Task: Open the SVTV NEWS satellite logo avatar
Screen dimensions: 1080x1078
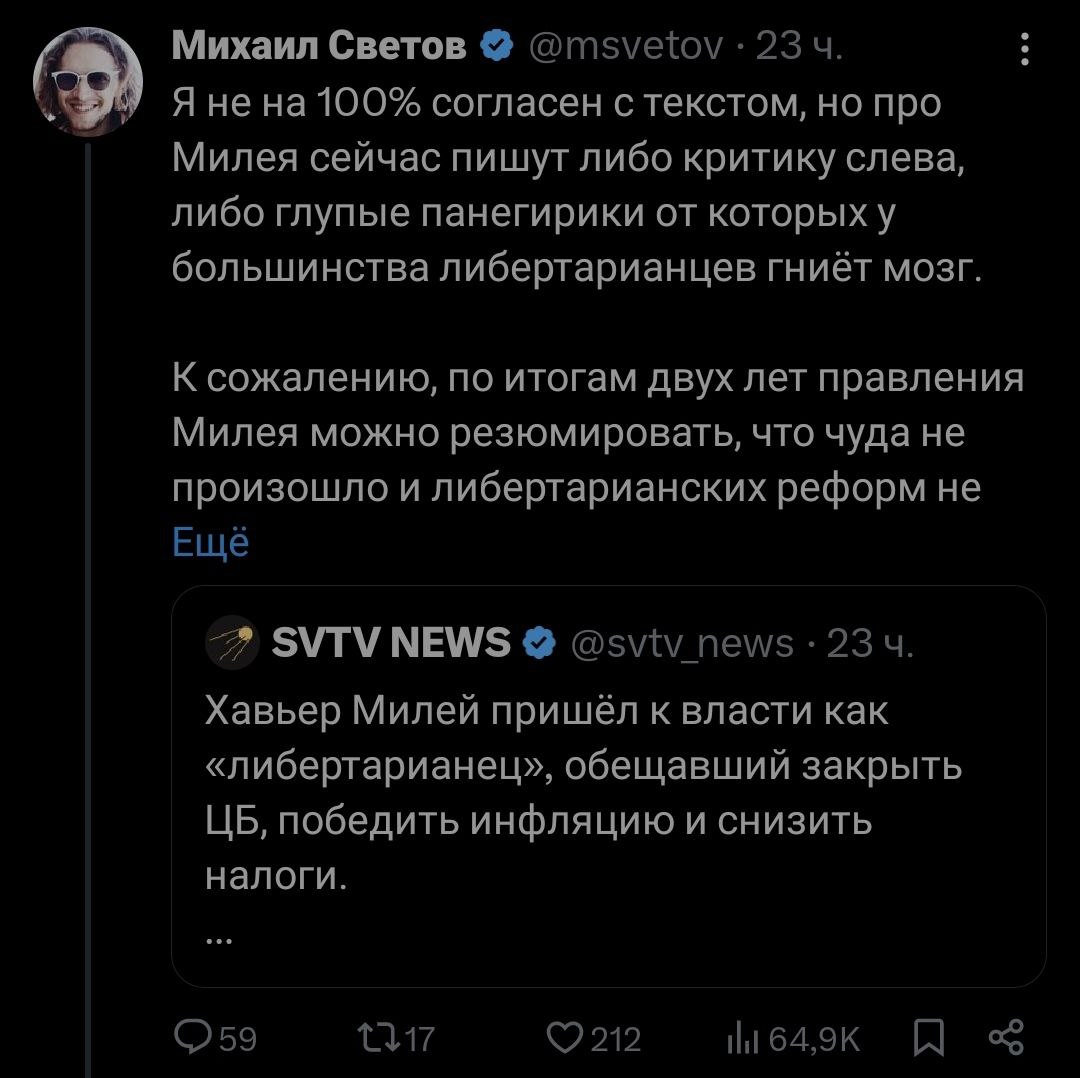Action: pyautogui.click(x=231, y=644)
